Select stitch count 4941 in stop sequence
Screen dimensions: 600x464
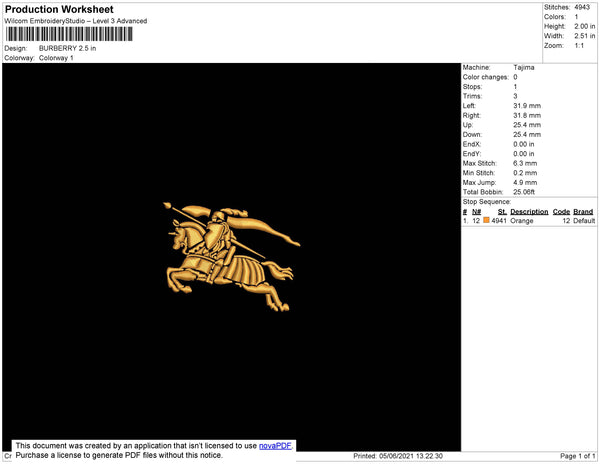[x=499, y=221]
